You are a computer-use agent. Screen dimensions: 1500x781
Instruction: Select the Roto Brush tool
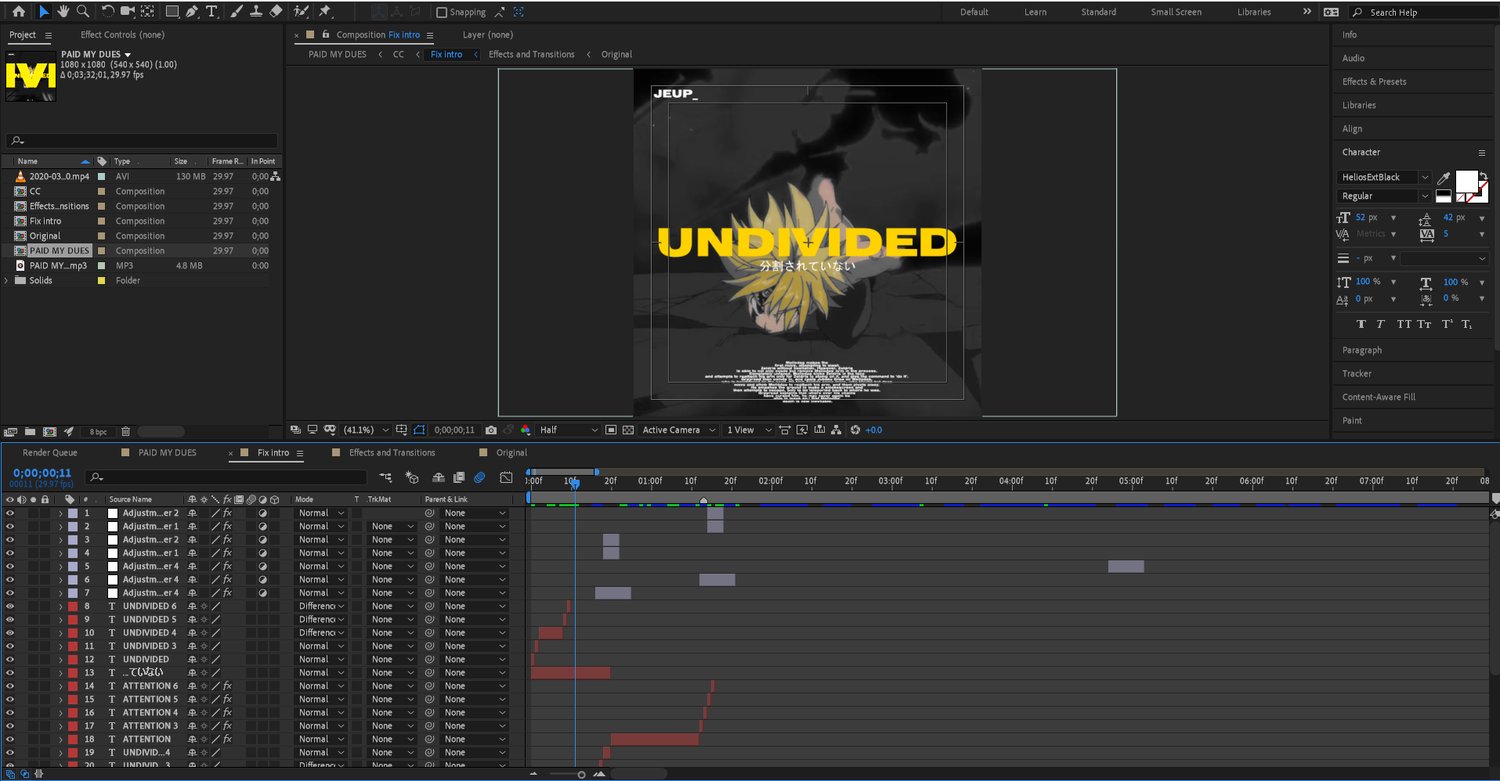(303, 11)
